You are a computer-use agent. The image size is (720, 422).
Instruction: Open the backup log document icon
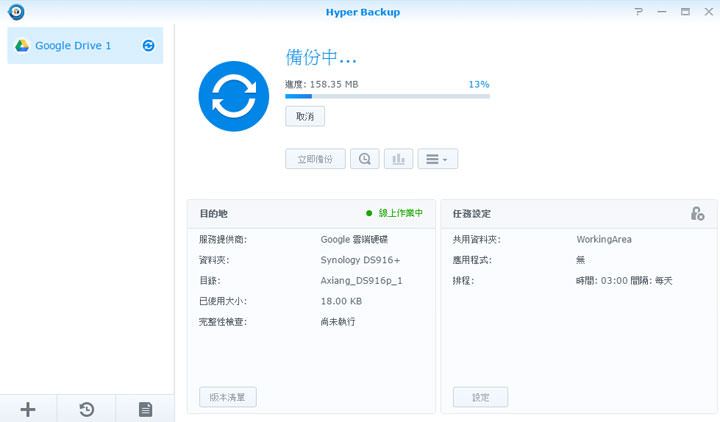(145, 408)
